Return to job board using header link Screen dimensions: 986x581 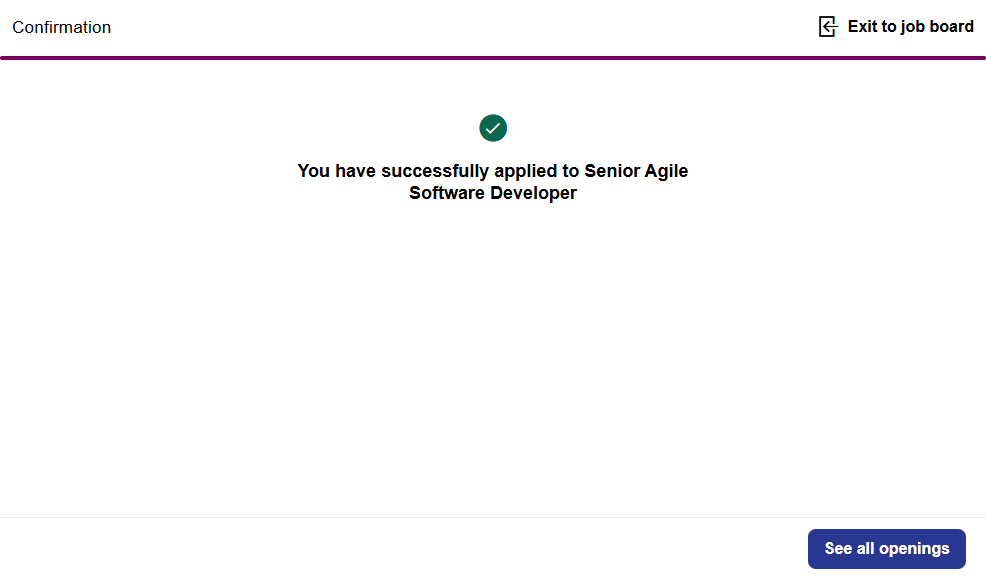pos(910,27)
